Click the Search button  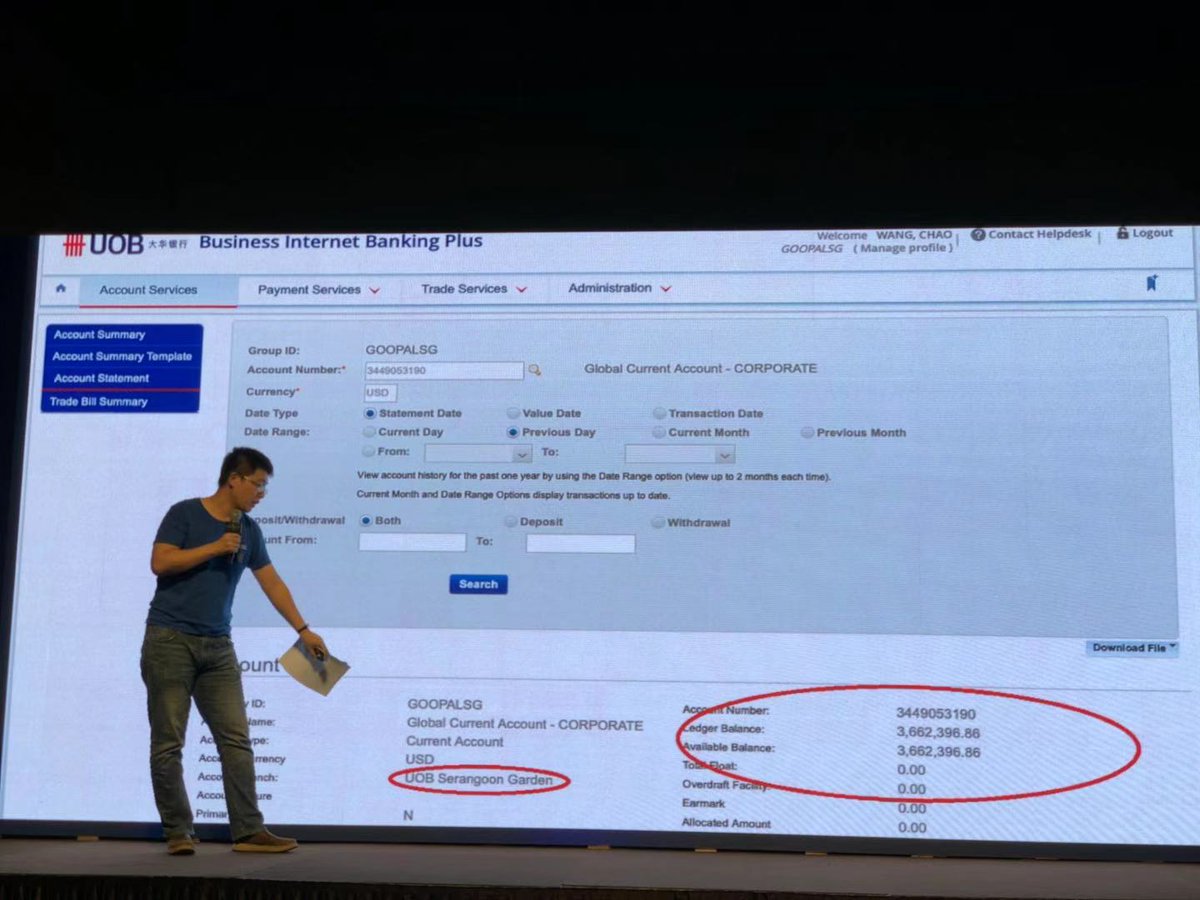click(478, 584)
